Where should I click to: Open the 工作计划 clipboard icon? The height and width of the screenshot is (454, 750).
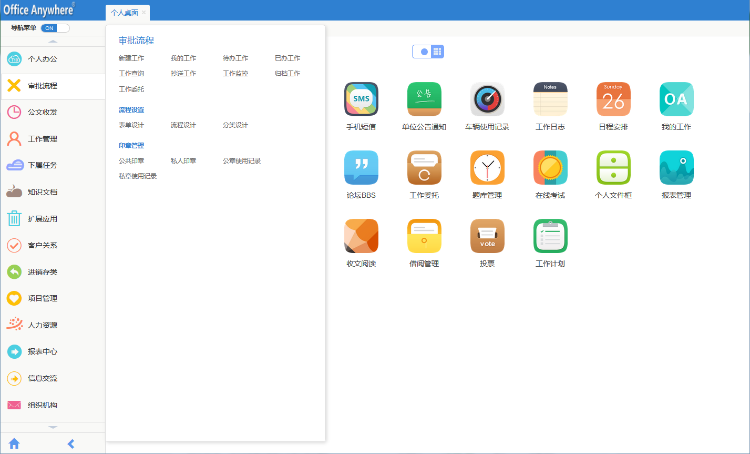pyautogui.click(x=550, y=236)
